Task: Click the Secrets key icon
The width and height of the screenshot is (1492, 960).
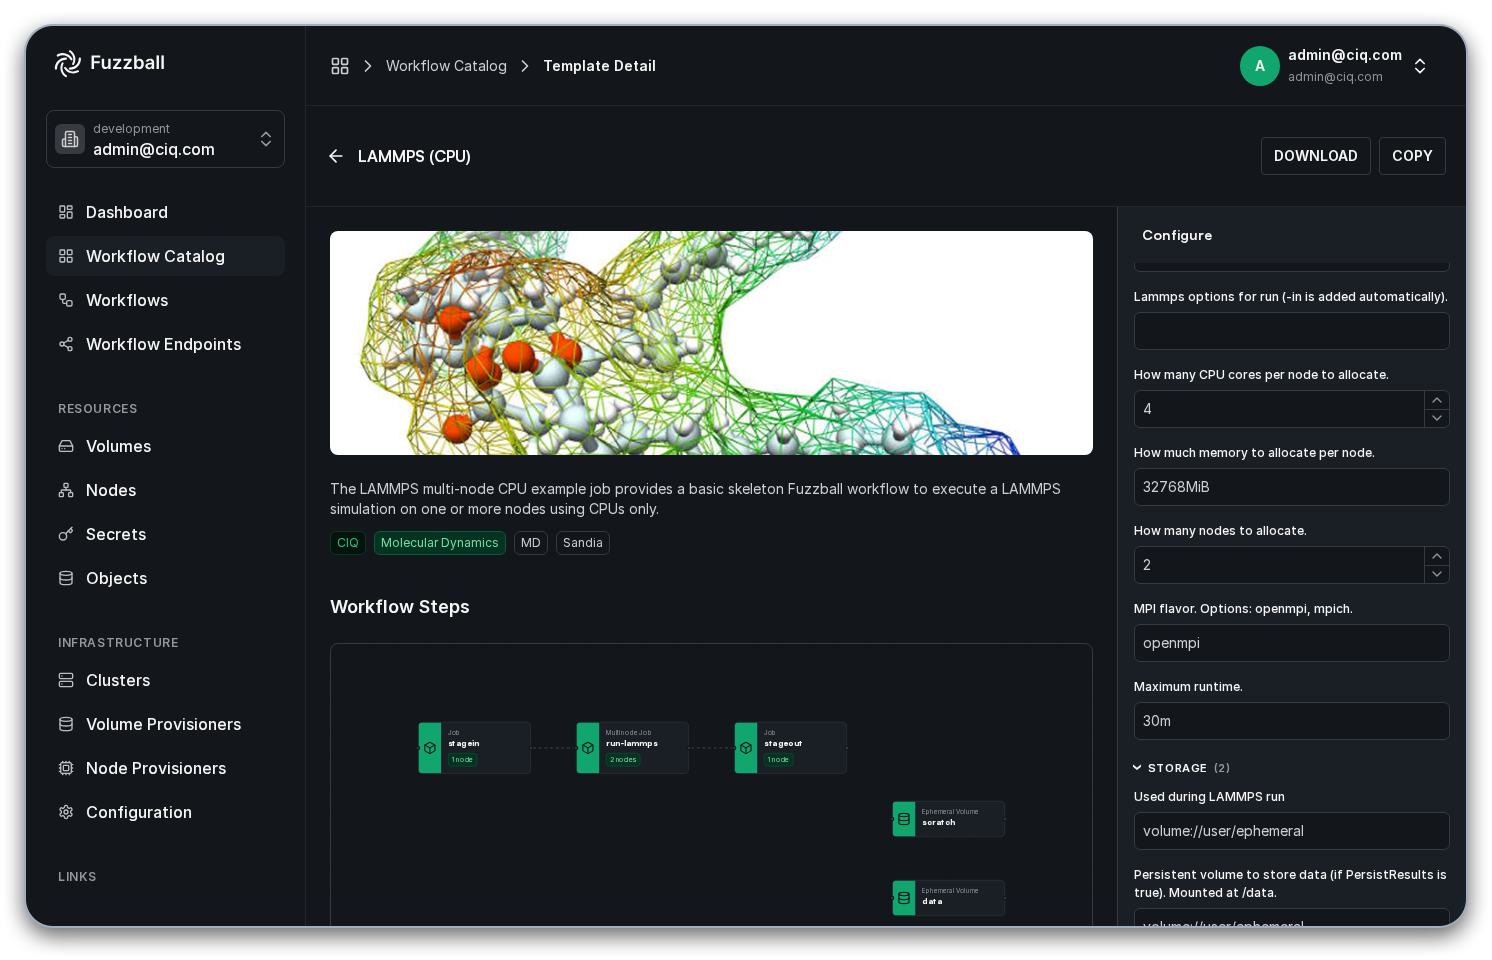Action: click(66, 534)
